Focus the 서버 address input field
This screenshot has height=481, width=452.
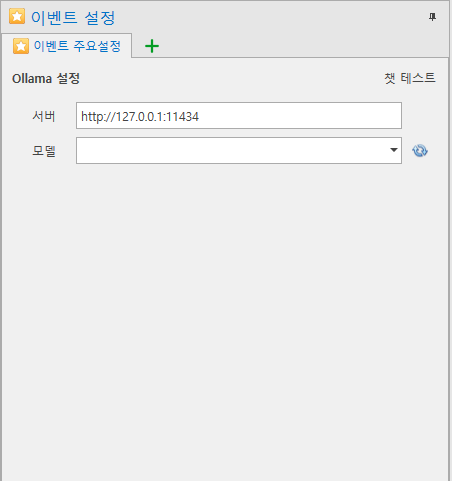coord(239,116)
